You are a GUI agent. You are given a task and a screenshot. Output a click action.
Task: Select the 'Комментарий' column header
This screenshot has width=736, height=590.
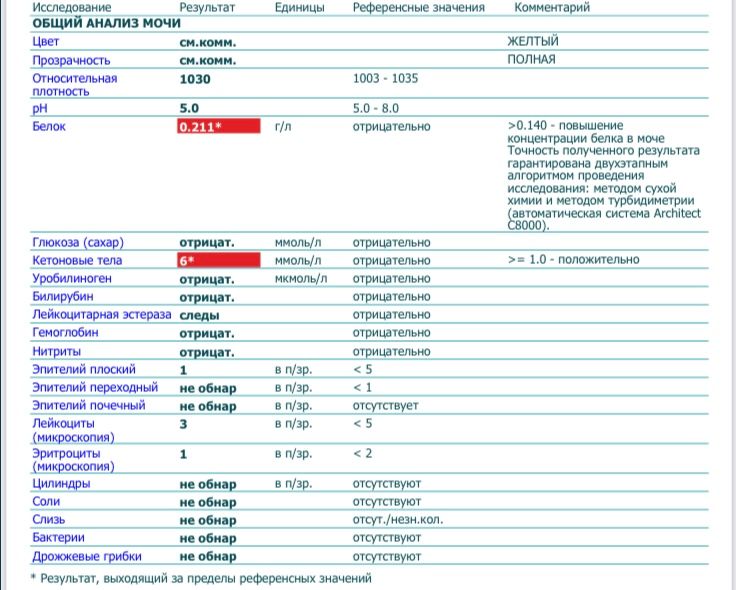[551, 7]
